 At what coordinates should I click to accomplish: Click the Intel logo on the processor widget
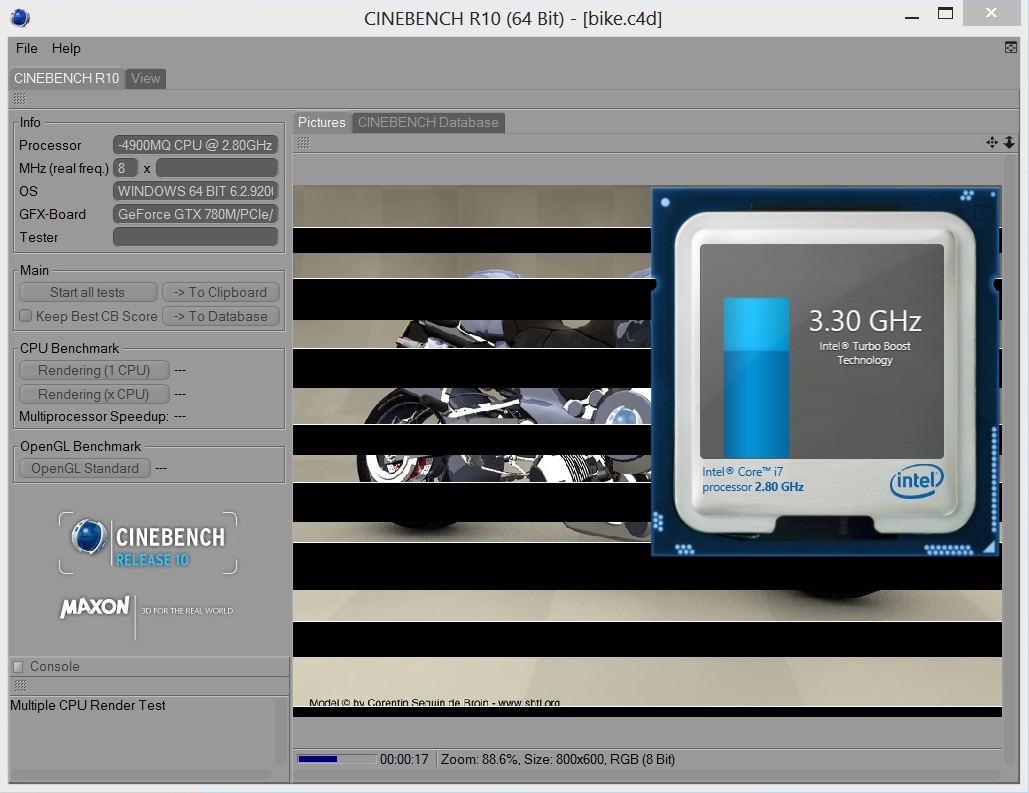(917, 481)
